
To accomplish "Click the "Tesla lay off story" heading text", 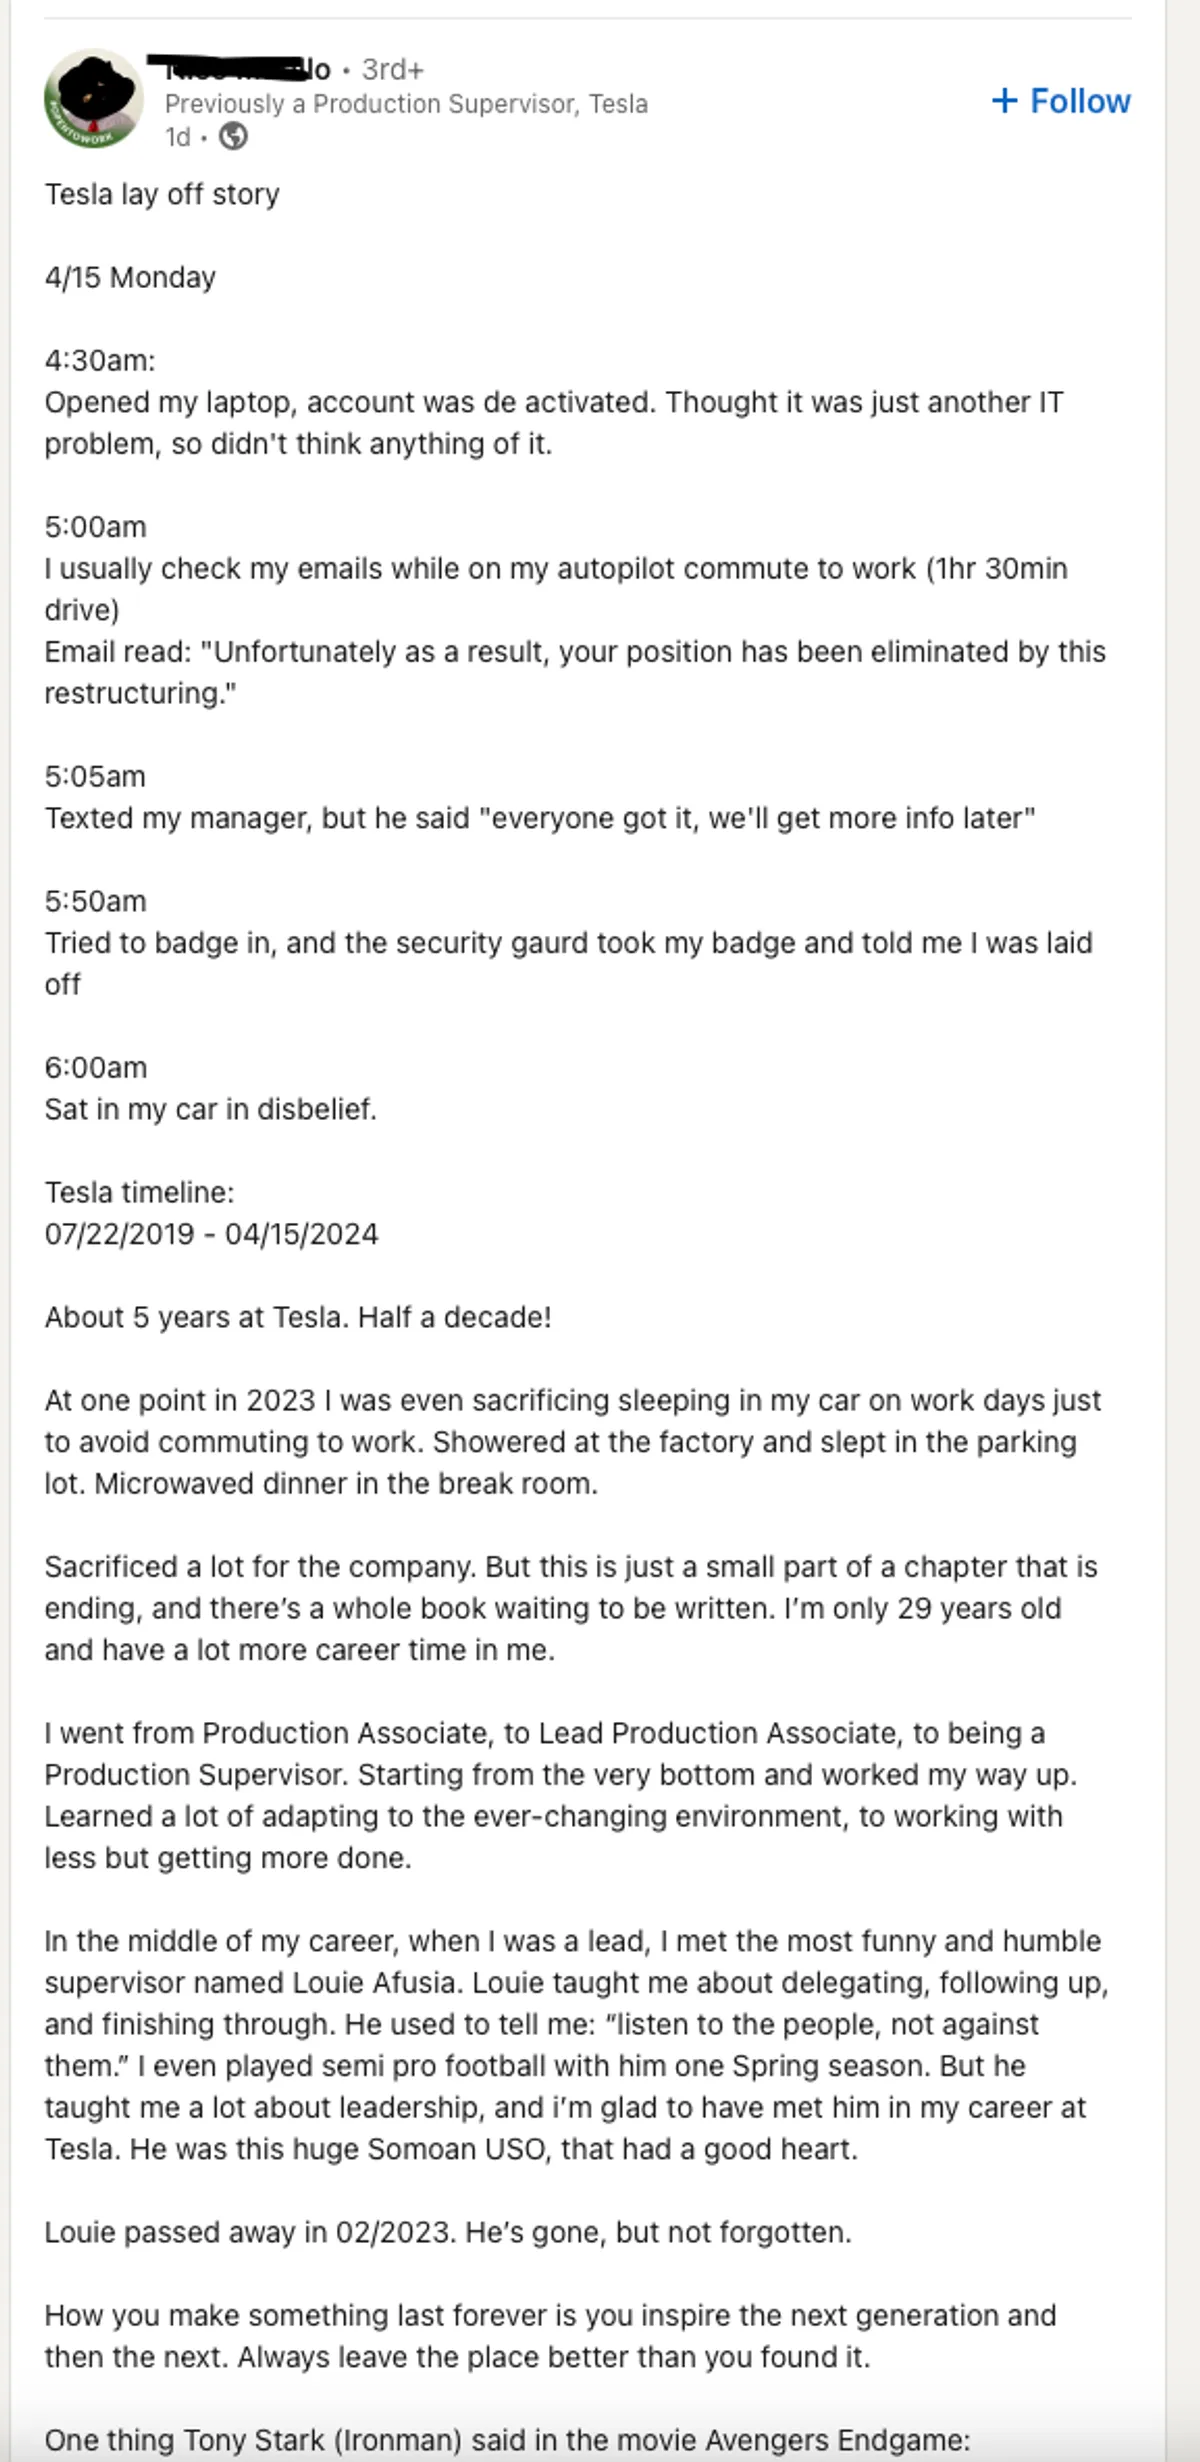I will coord(162,194).
